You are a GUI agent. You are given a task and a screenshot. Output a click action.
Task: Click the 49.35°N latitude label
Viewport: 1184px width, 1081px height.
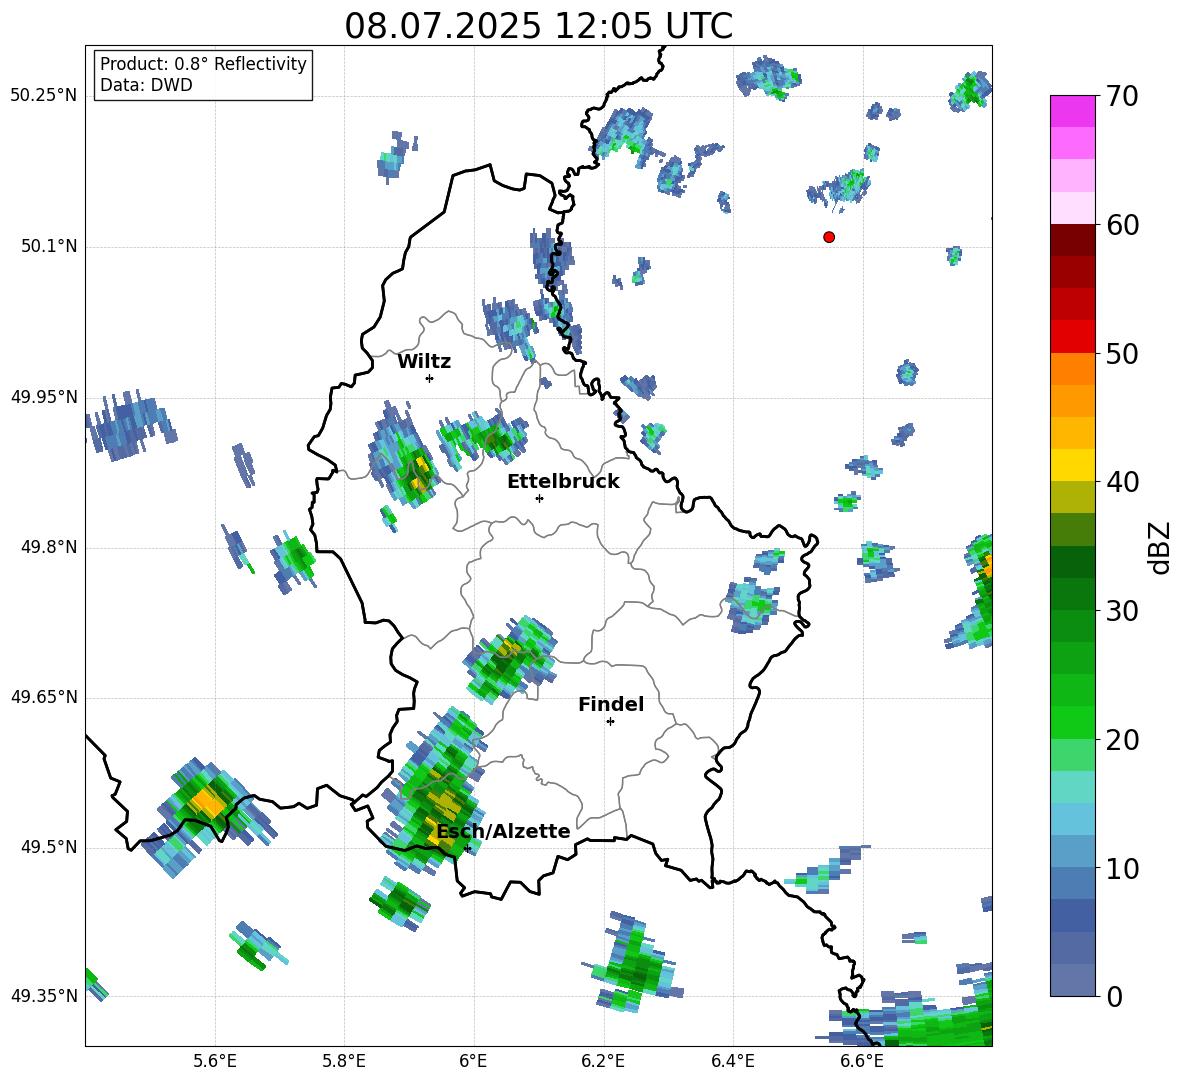coord(44,996)
